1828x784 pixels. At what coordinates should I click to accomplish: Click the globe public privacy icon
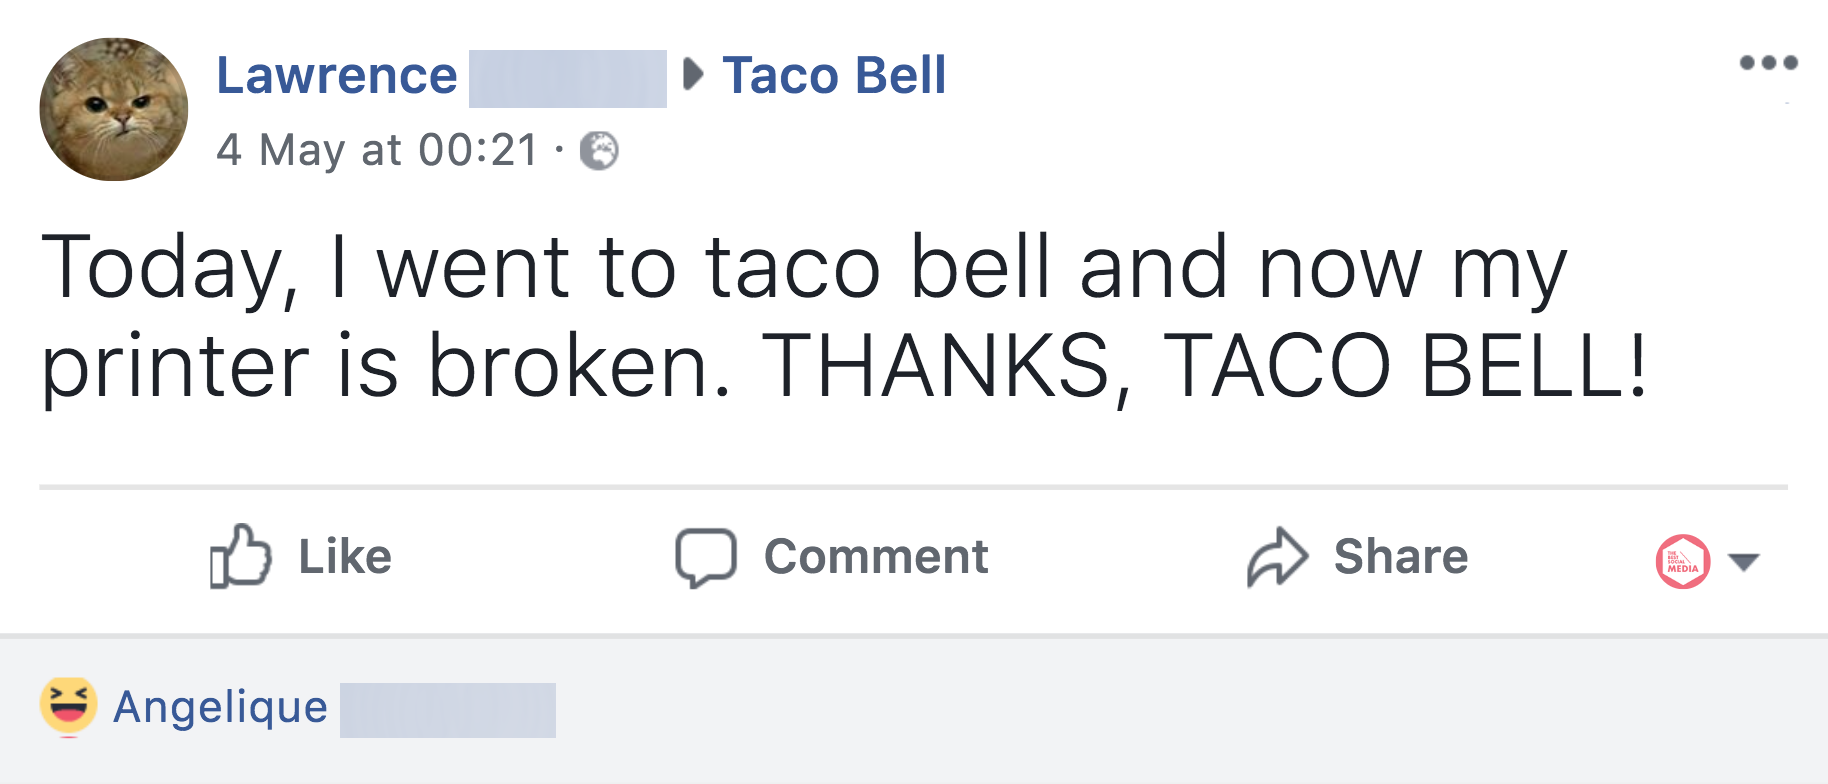click(x=600, y=151)
